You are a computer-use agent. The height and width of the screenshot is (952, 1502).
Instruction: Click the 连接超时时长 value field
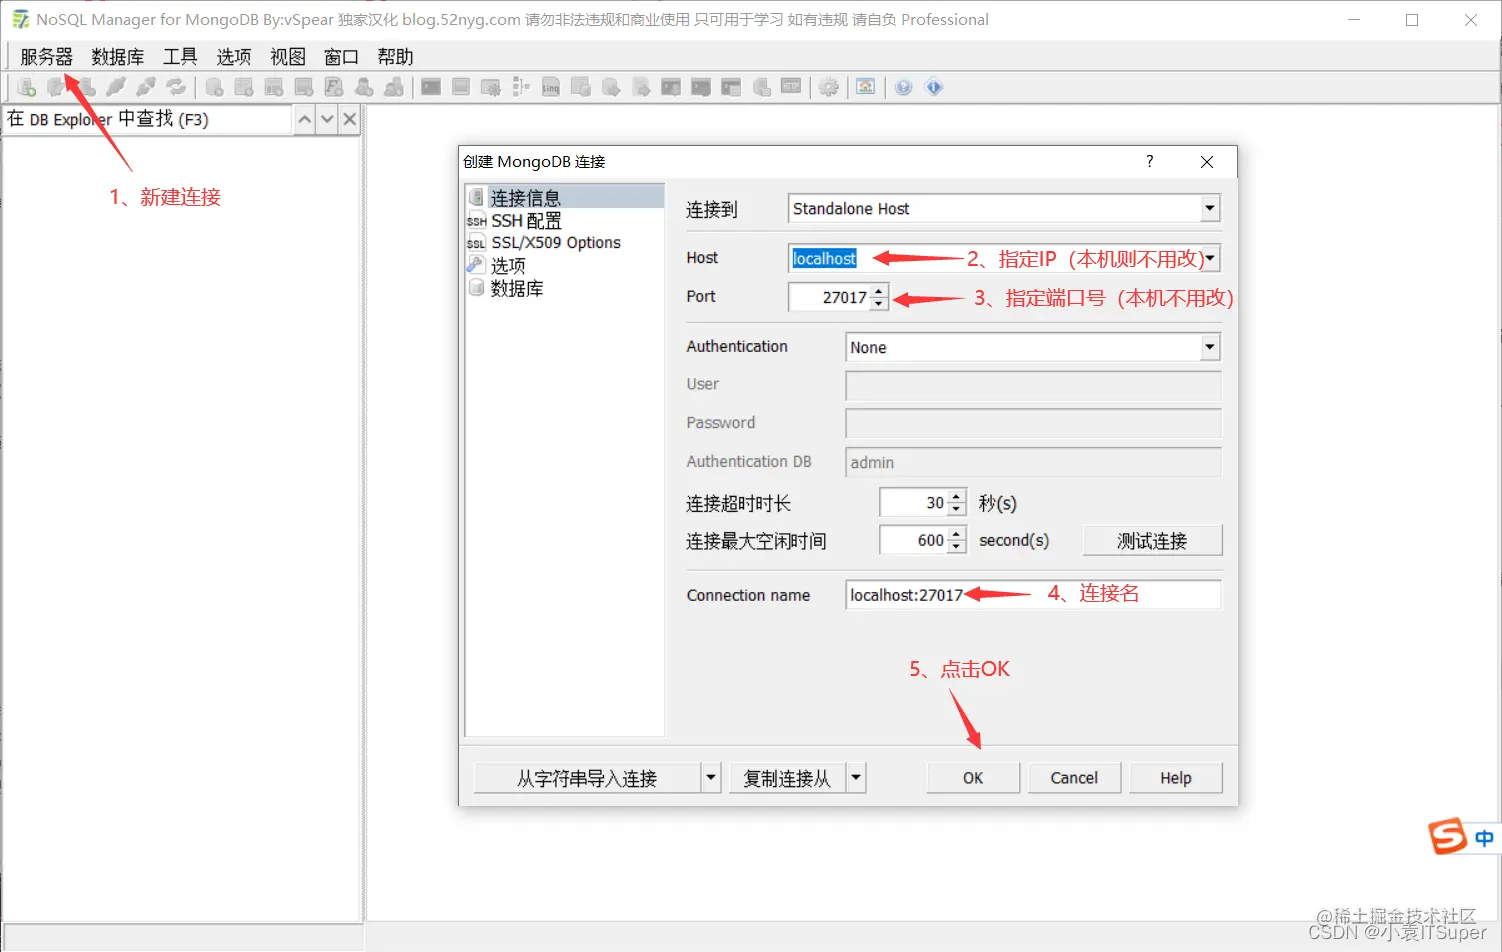(913, 503)
